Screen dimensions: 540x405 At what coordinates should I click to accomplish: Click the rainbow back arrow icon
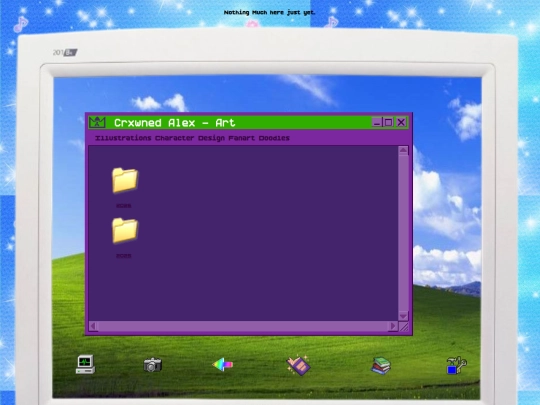point(223,364)
